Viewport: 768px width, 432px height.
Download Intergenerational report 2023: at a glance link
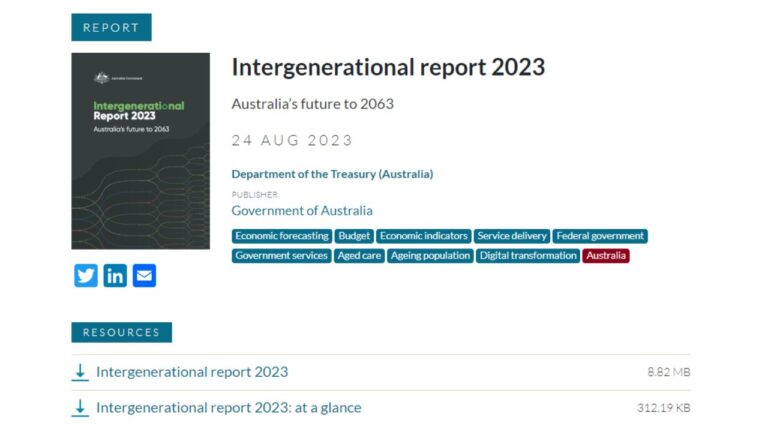[x=229, y=408]
